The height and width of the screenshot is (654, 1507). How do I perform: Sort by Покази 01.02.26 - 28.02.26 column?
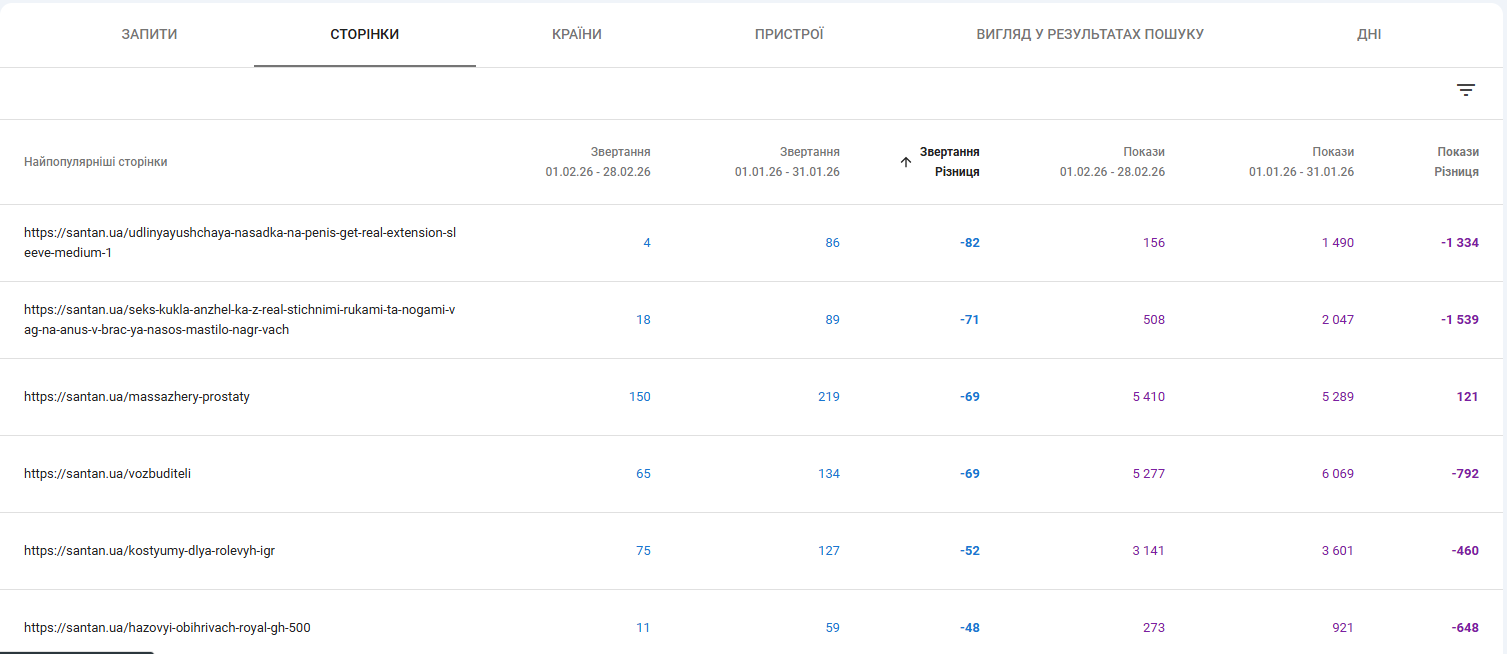pyautogui.click(x=1112, y=162)
